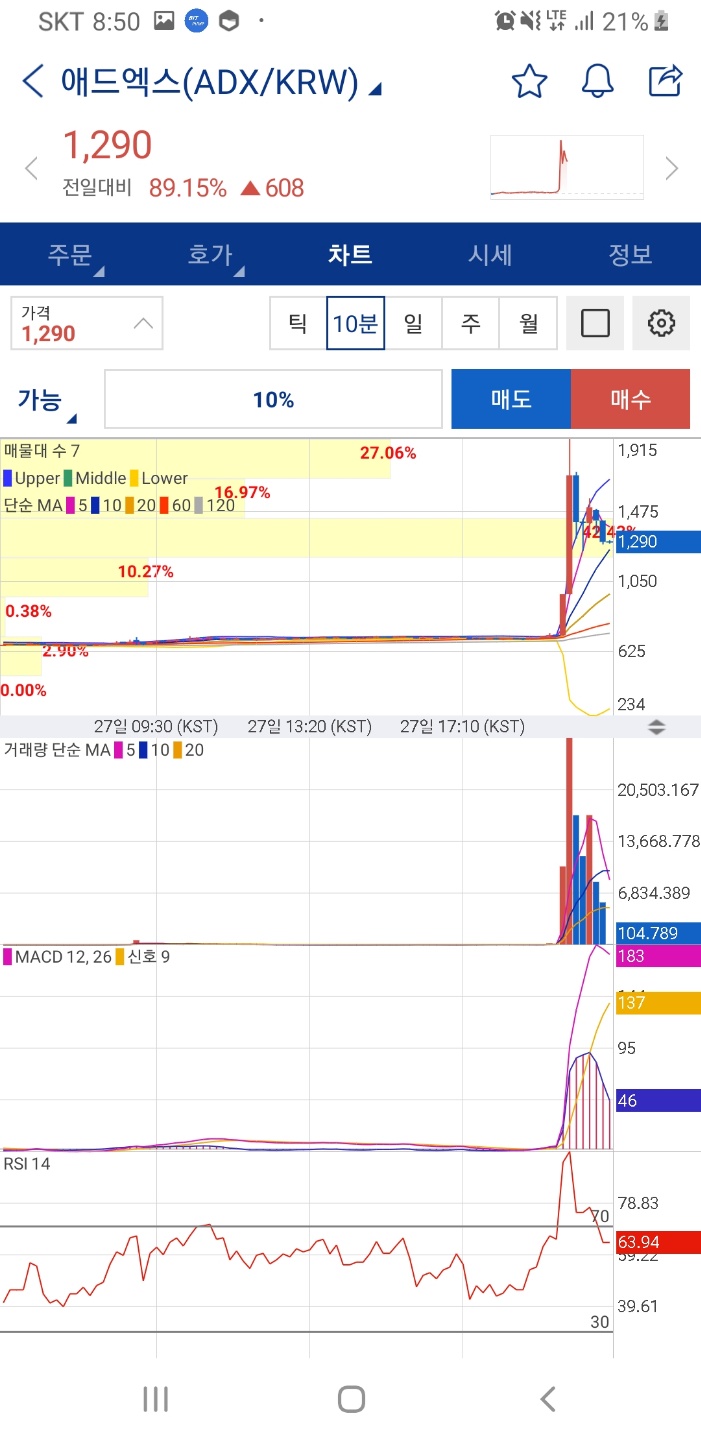Open 시세 tab
This screenshot has width=701, height=1440.
490,254
